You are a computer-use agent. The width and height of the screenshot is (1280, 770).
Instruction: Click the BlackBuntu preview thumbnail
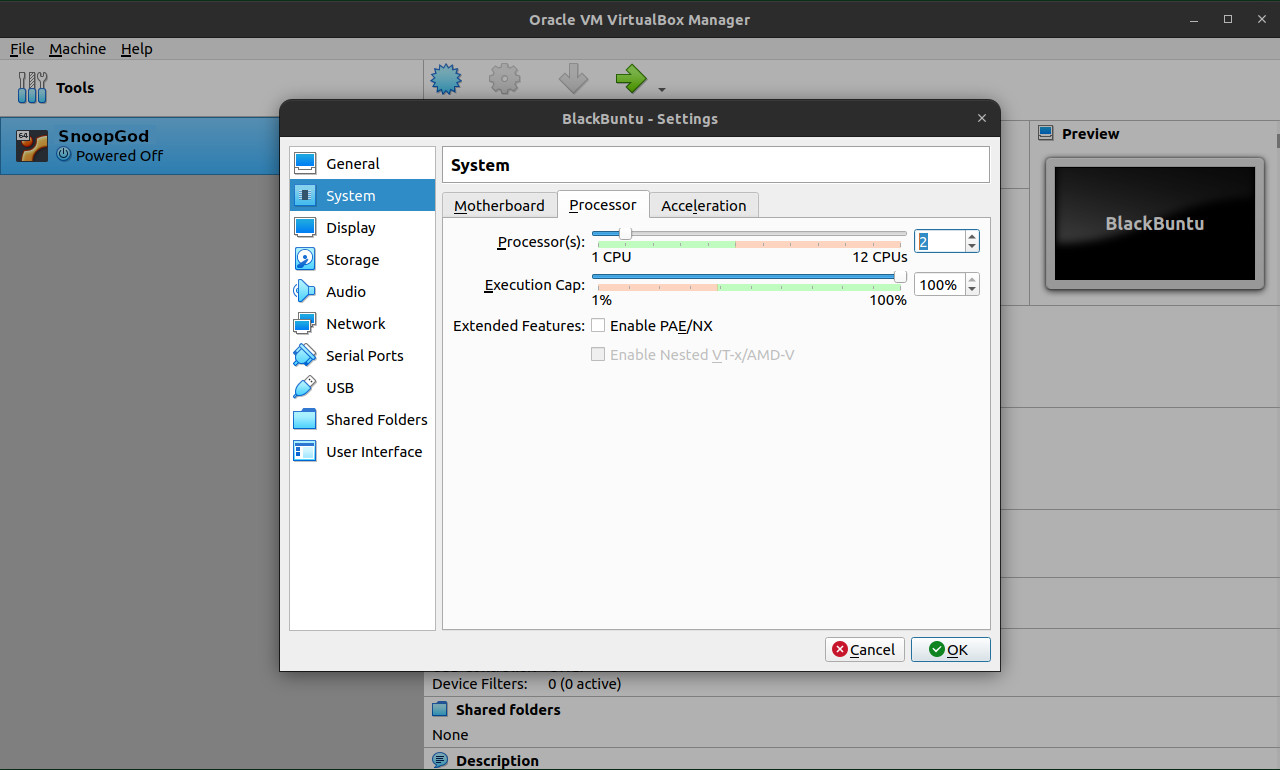[x=1155, y=223]
